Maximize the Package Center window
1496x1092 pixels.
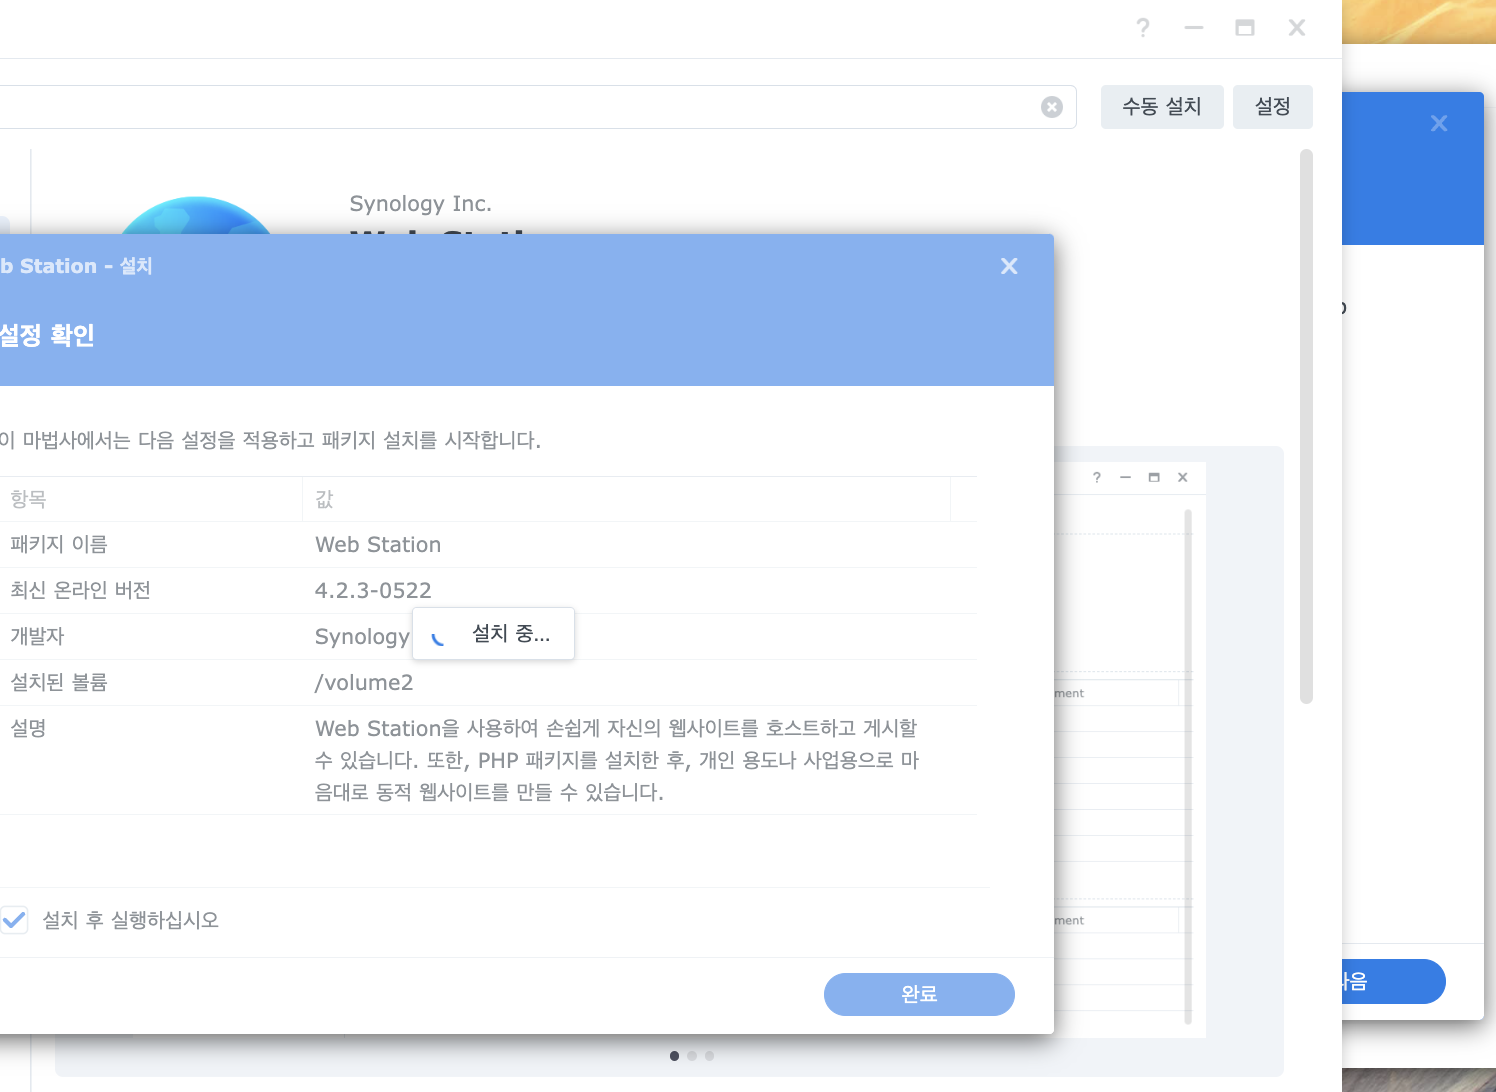click(x=1245, y=28)
